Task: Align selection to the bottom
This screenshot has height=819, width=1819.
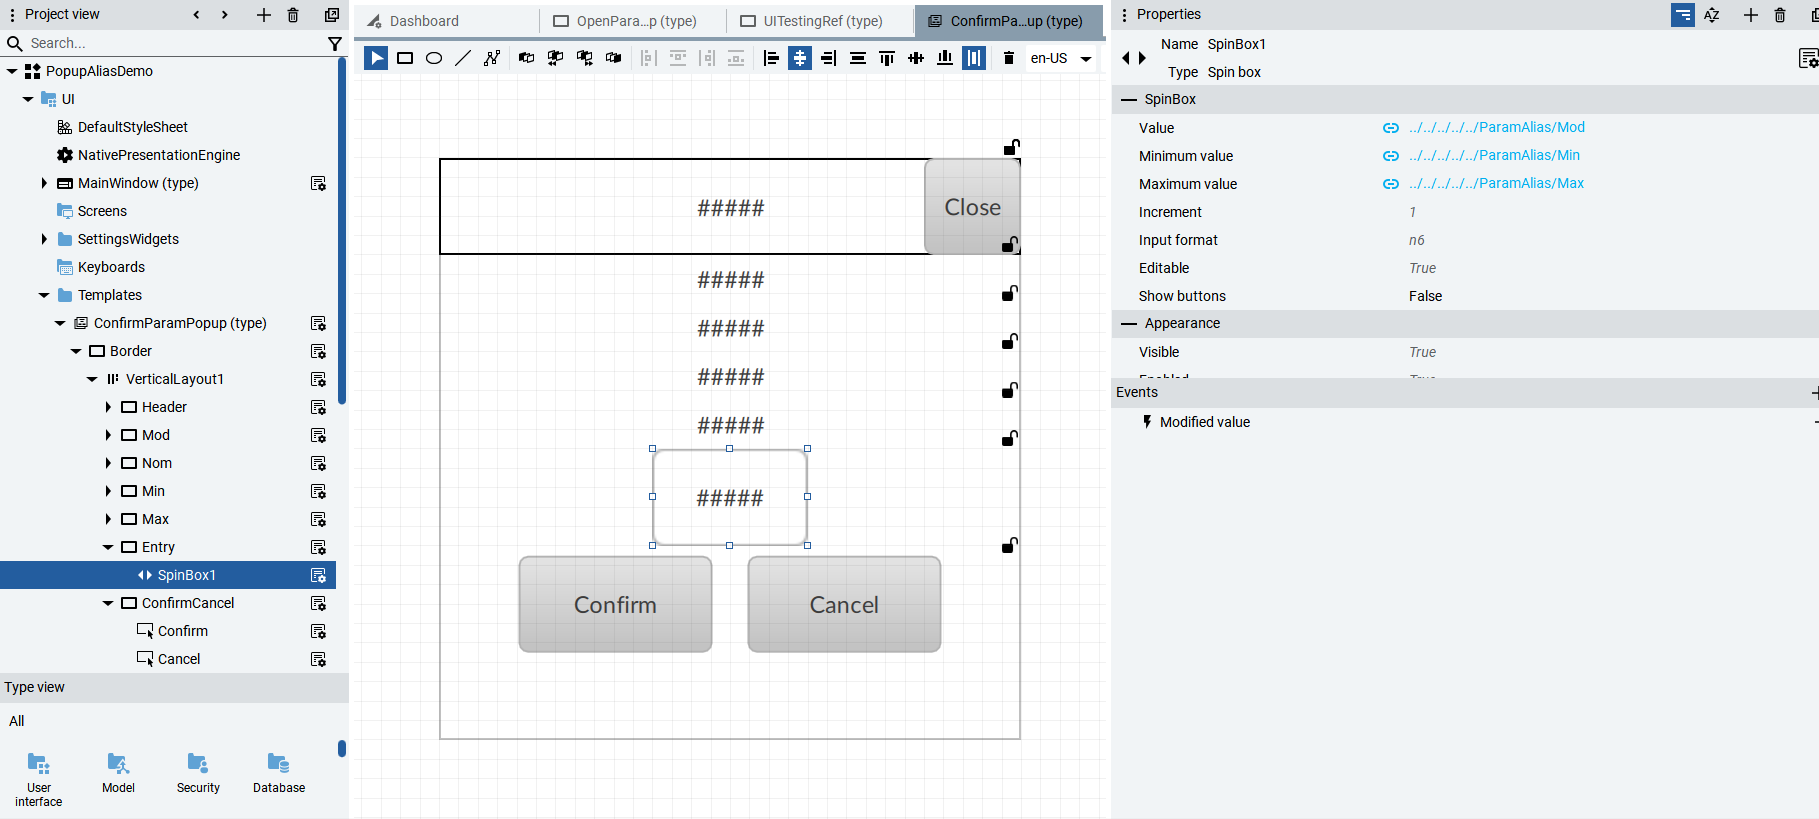Action: coord(945,58)
